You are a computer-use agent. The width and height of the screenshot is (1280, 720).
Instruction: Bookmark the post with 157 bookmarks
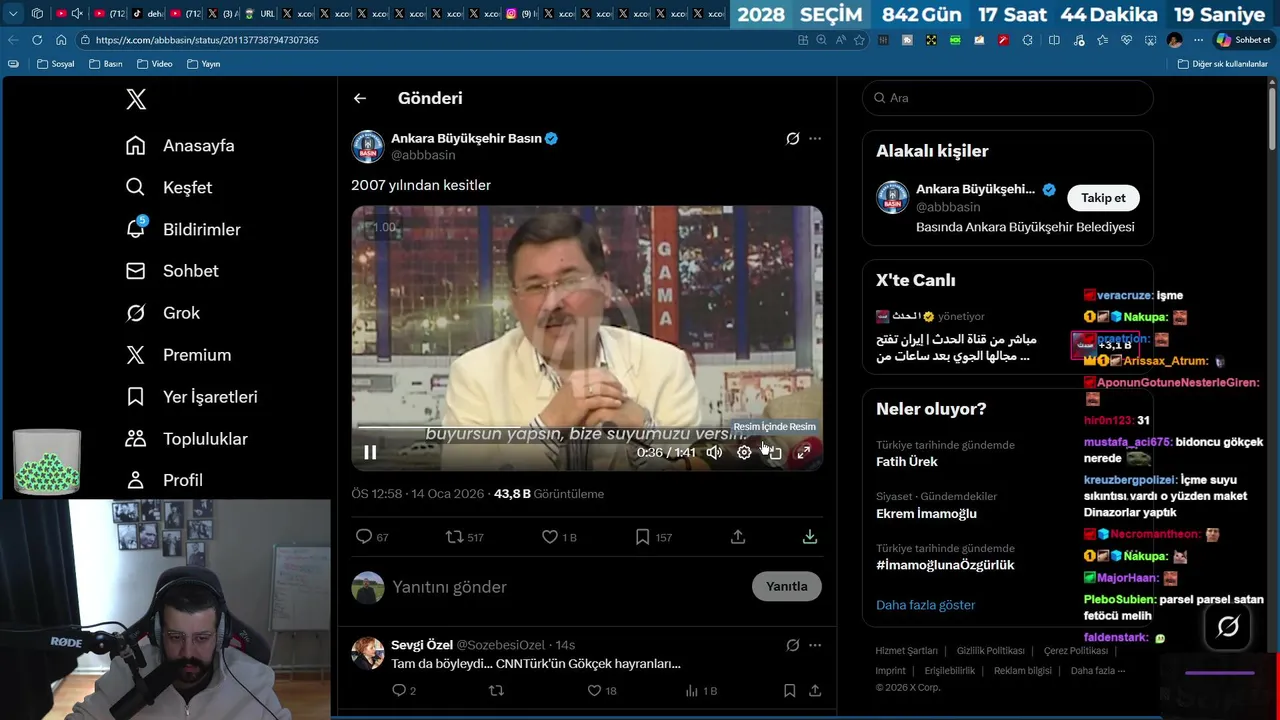pyautogui.click(x=654, y=537)
